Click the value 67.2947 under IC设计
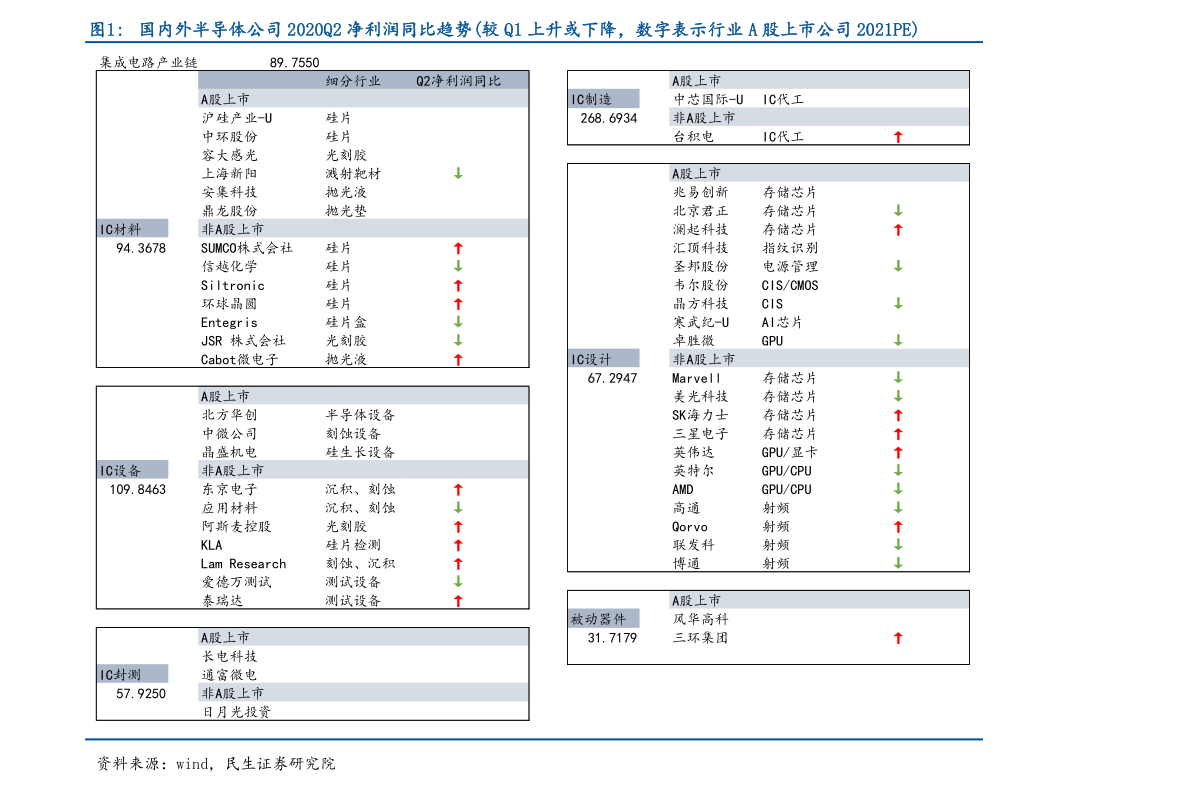 [612, 378]
